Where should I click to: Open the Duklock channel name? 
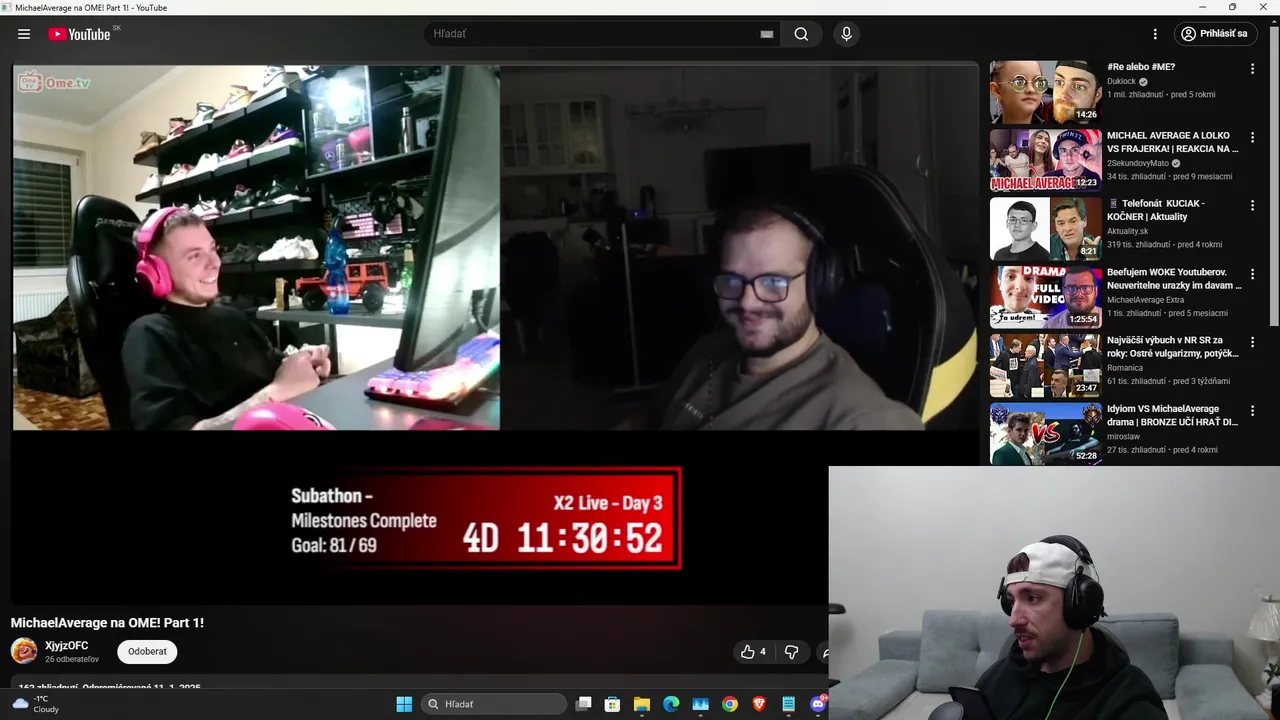pyautogui.click(x=1121, y=81)
